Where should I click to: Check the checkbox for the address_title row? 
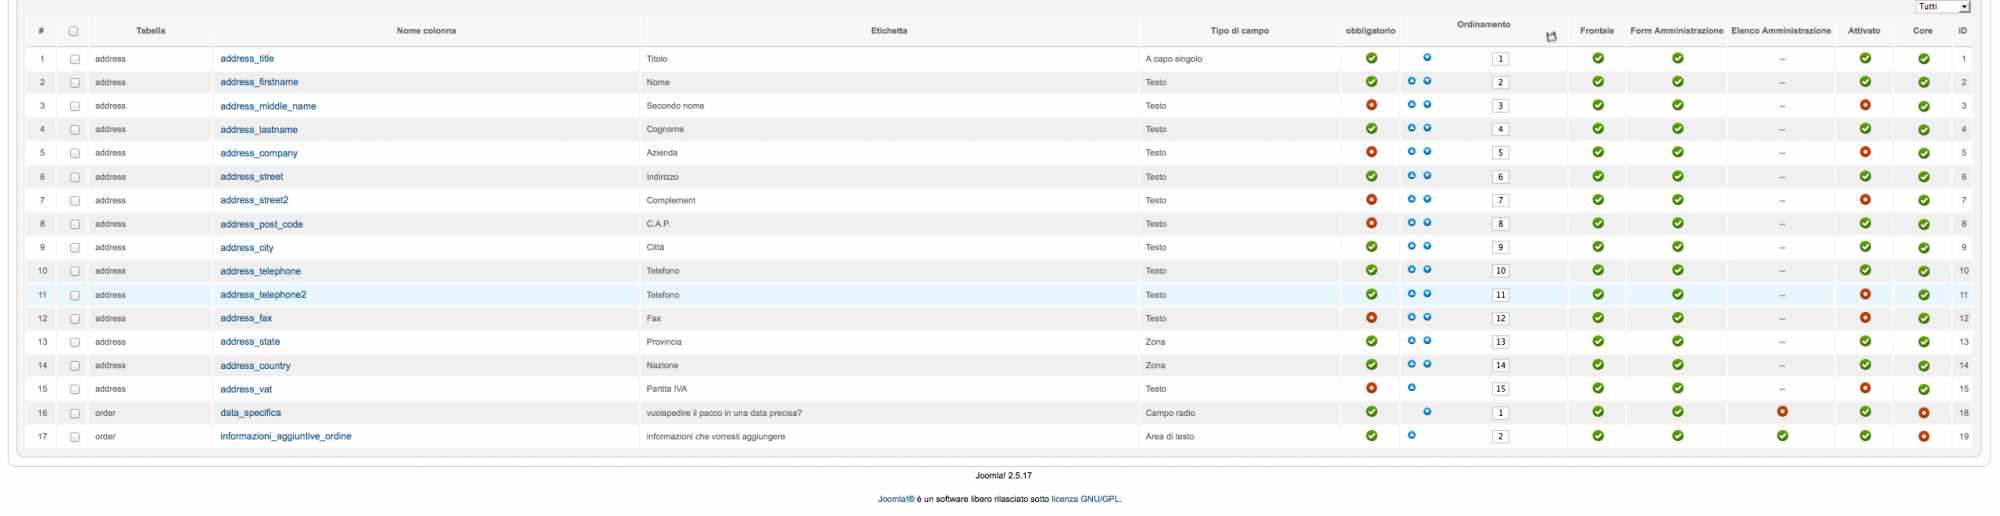coord(75,59)
